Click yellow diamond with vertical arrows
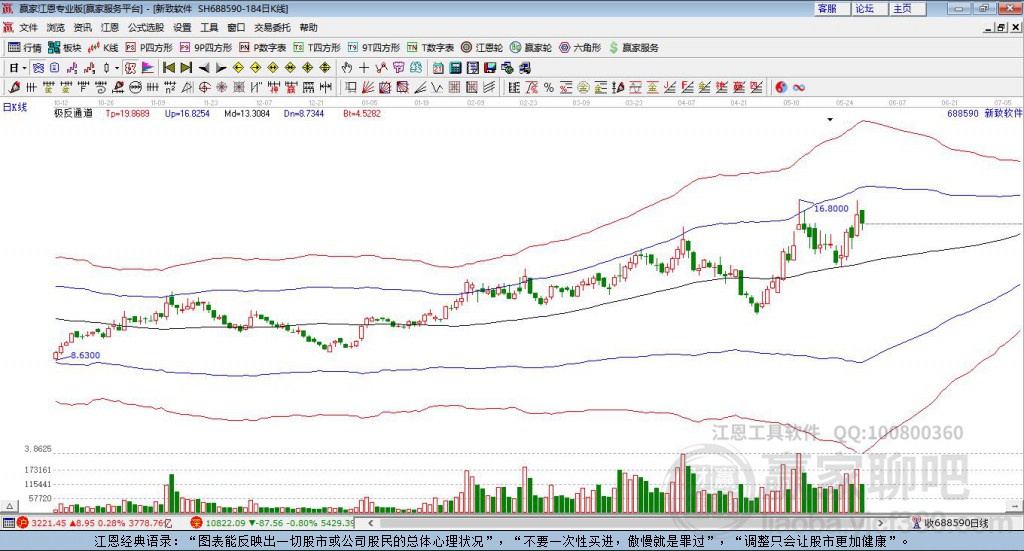 [x=325, y=68]
